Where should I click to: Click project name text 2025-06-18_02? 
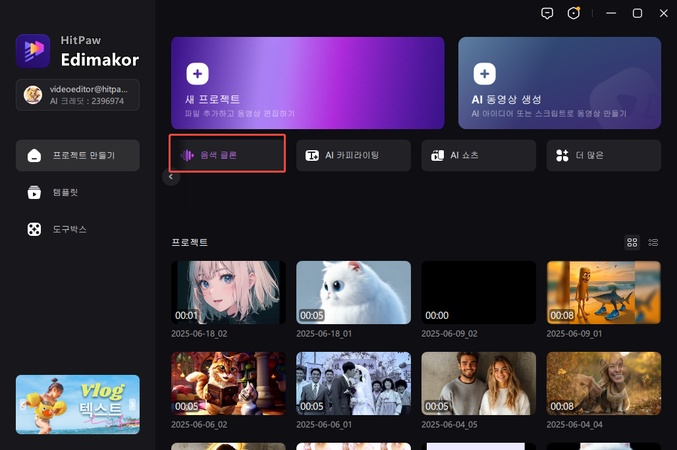199,334
